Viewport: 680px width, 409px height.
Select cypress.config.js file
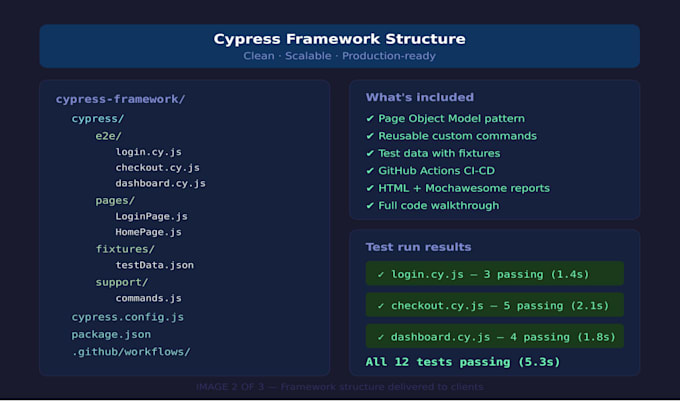pyautogui.click(x=128, y=317)
